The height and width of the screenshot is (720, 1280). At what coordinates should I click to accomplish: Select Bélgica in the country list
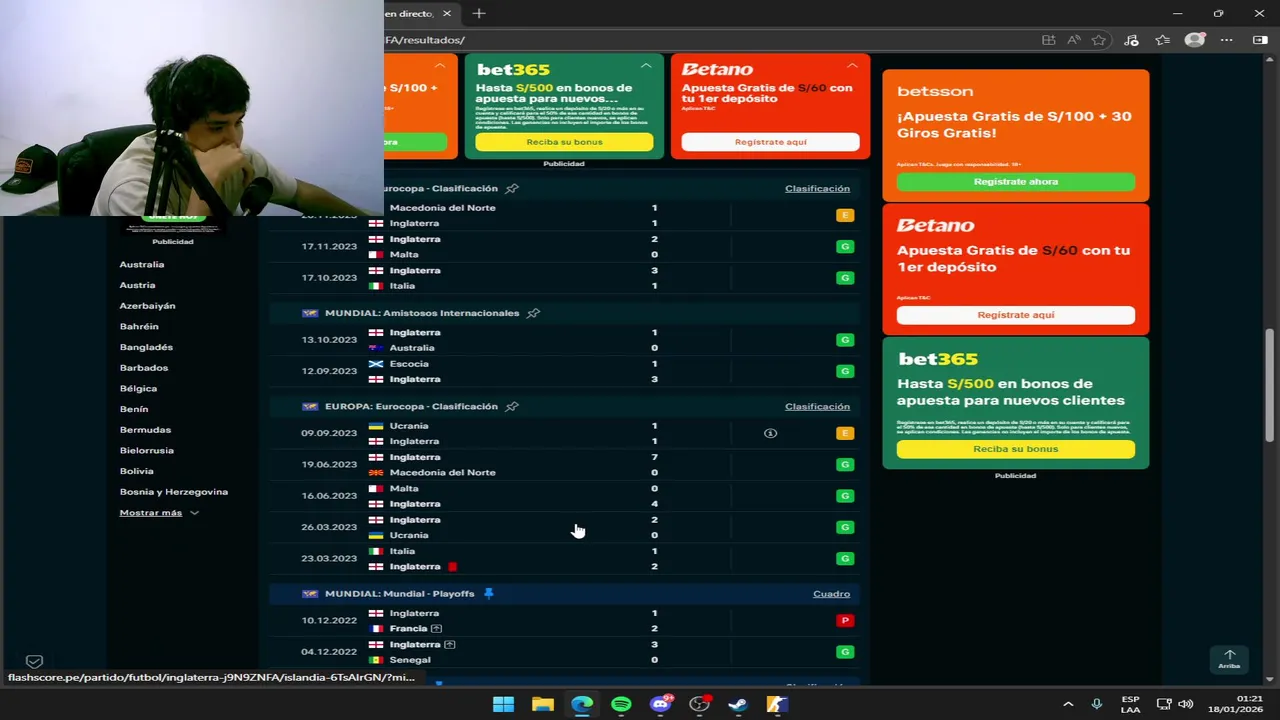[139, 389]
